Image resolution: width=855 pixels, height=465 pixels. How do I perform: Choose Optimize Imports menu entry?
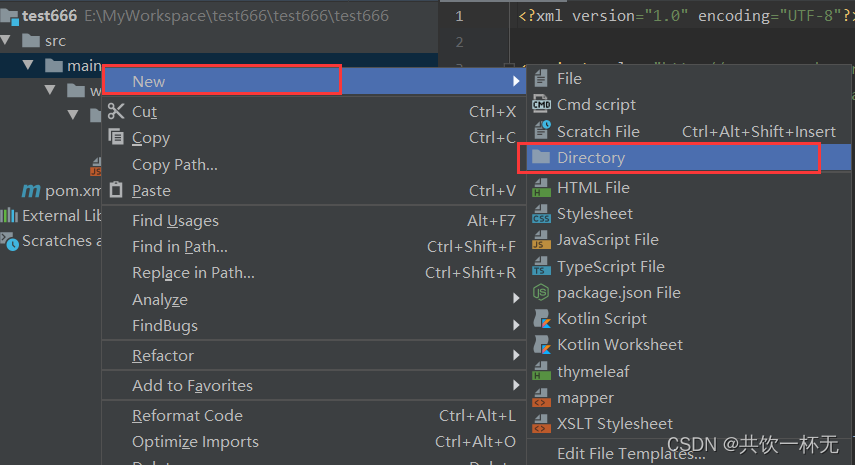[314, 442]
